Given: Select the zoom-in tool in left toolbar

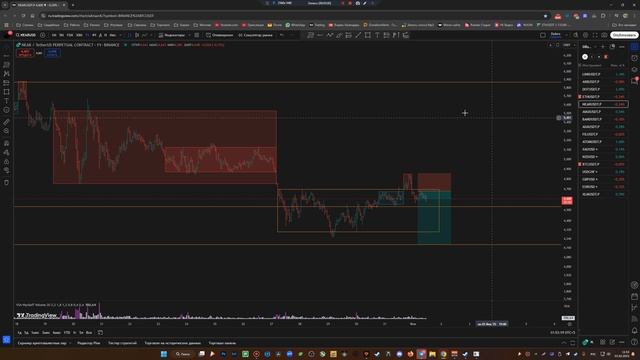Looking at the screenshot, I should (x=7, y=131).
